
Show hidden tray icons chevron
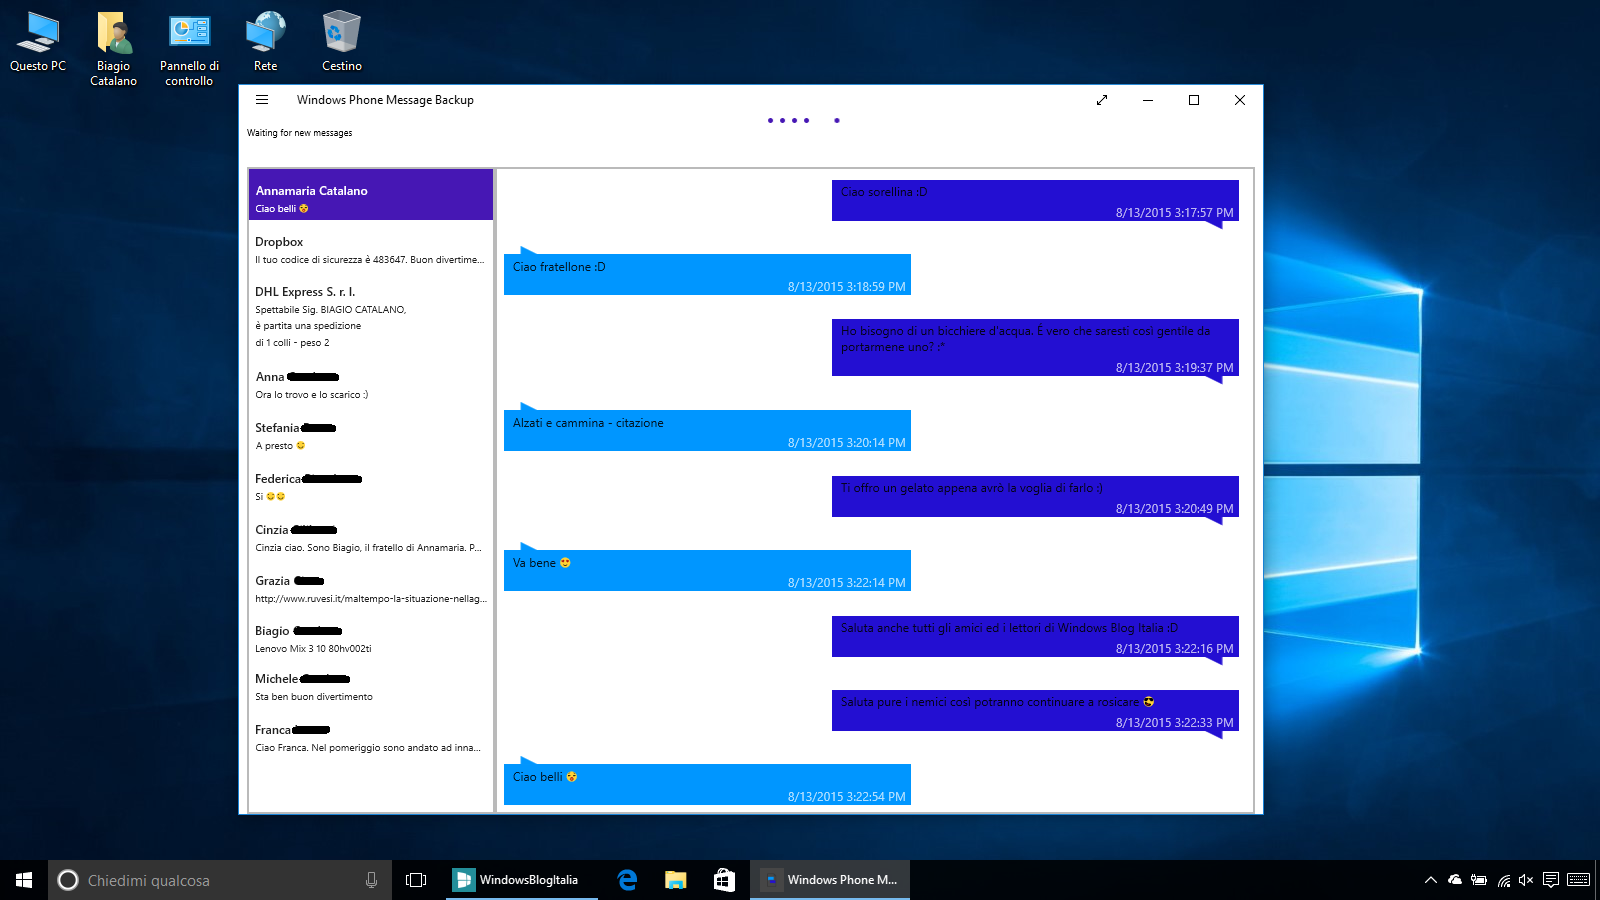[1431, 880]
